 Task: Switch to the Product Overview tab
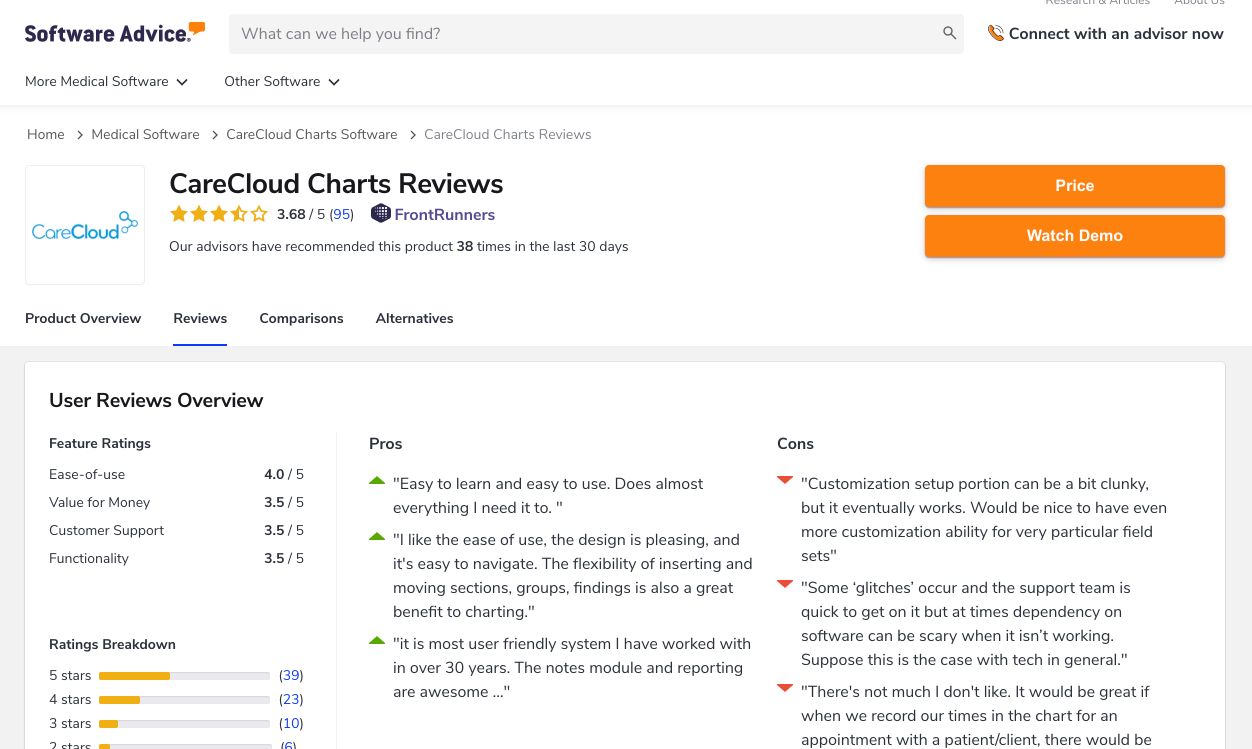(83, 319)
